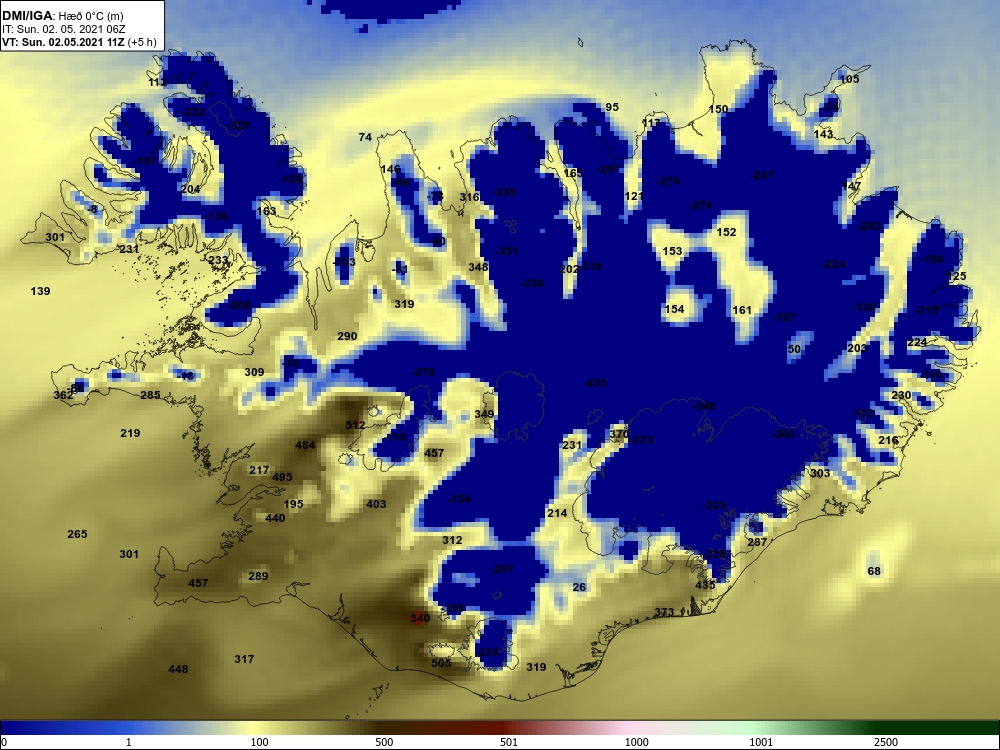Select the 214 value label
The height and width of the screenshot is (750, 1000).
pyautogui.click(x=557, y=513)
